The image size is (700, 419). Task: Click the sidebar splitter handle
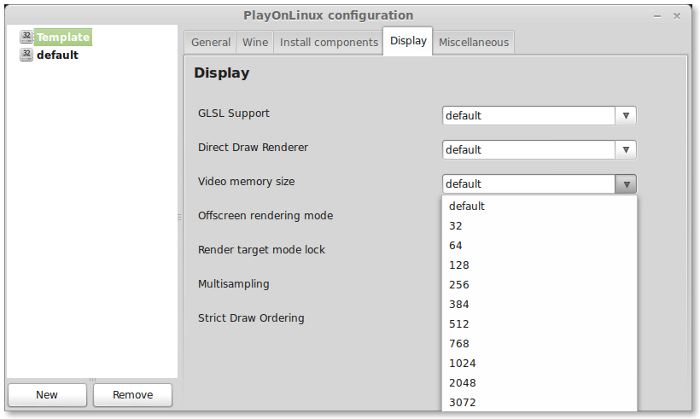(179, 217)
